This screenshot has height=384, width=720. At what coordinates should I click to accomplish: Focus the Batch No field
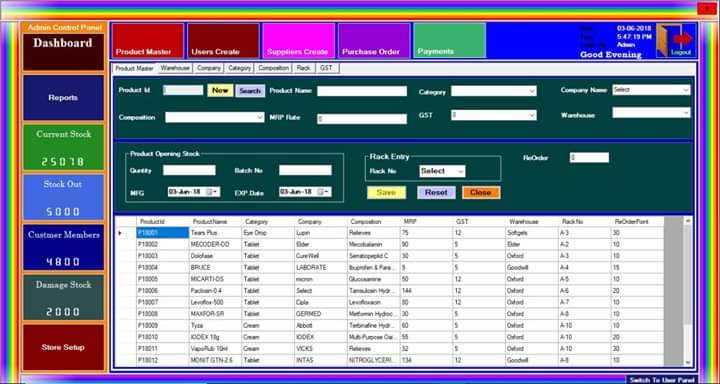[x=305, y=170]
